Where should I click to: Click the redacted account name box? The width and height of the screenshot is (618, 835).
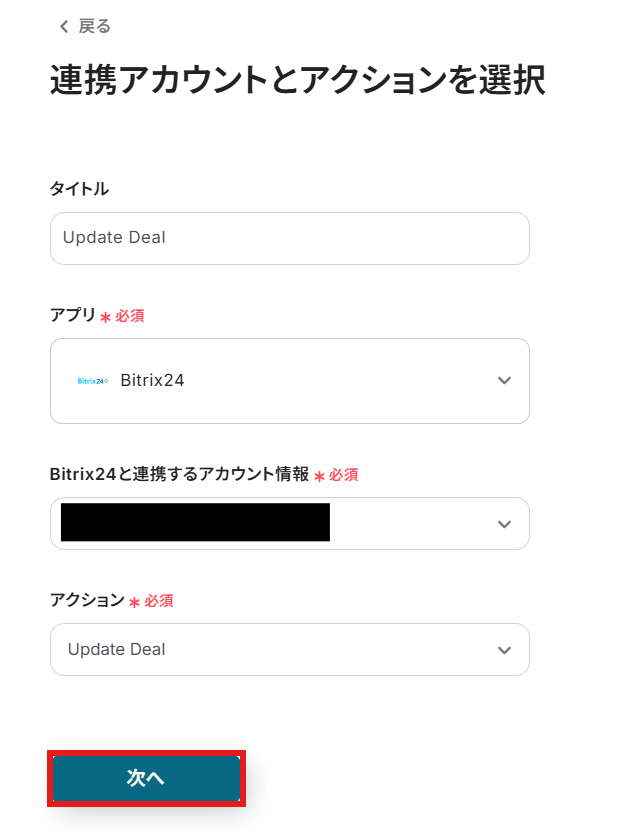point(195,523)
